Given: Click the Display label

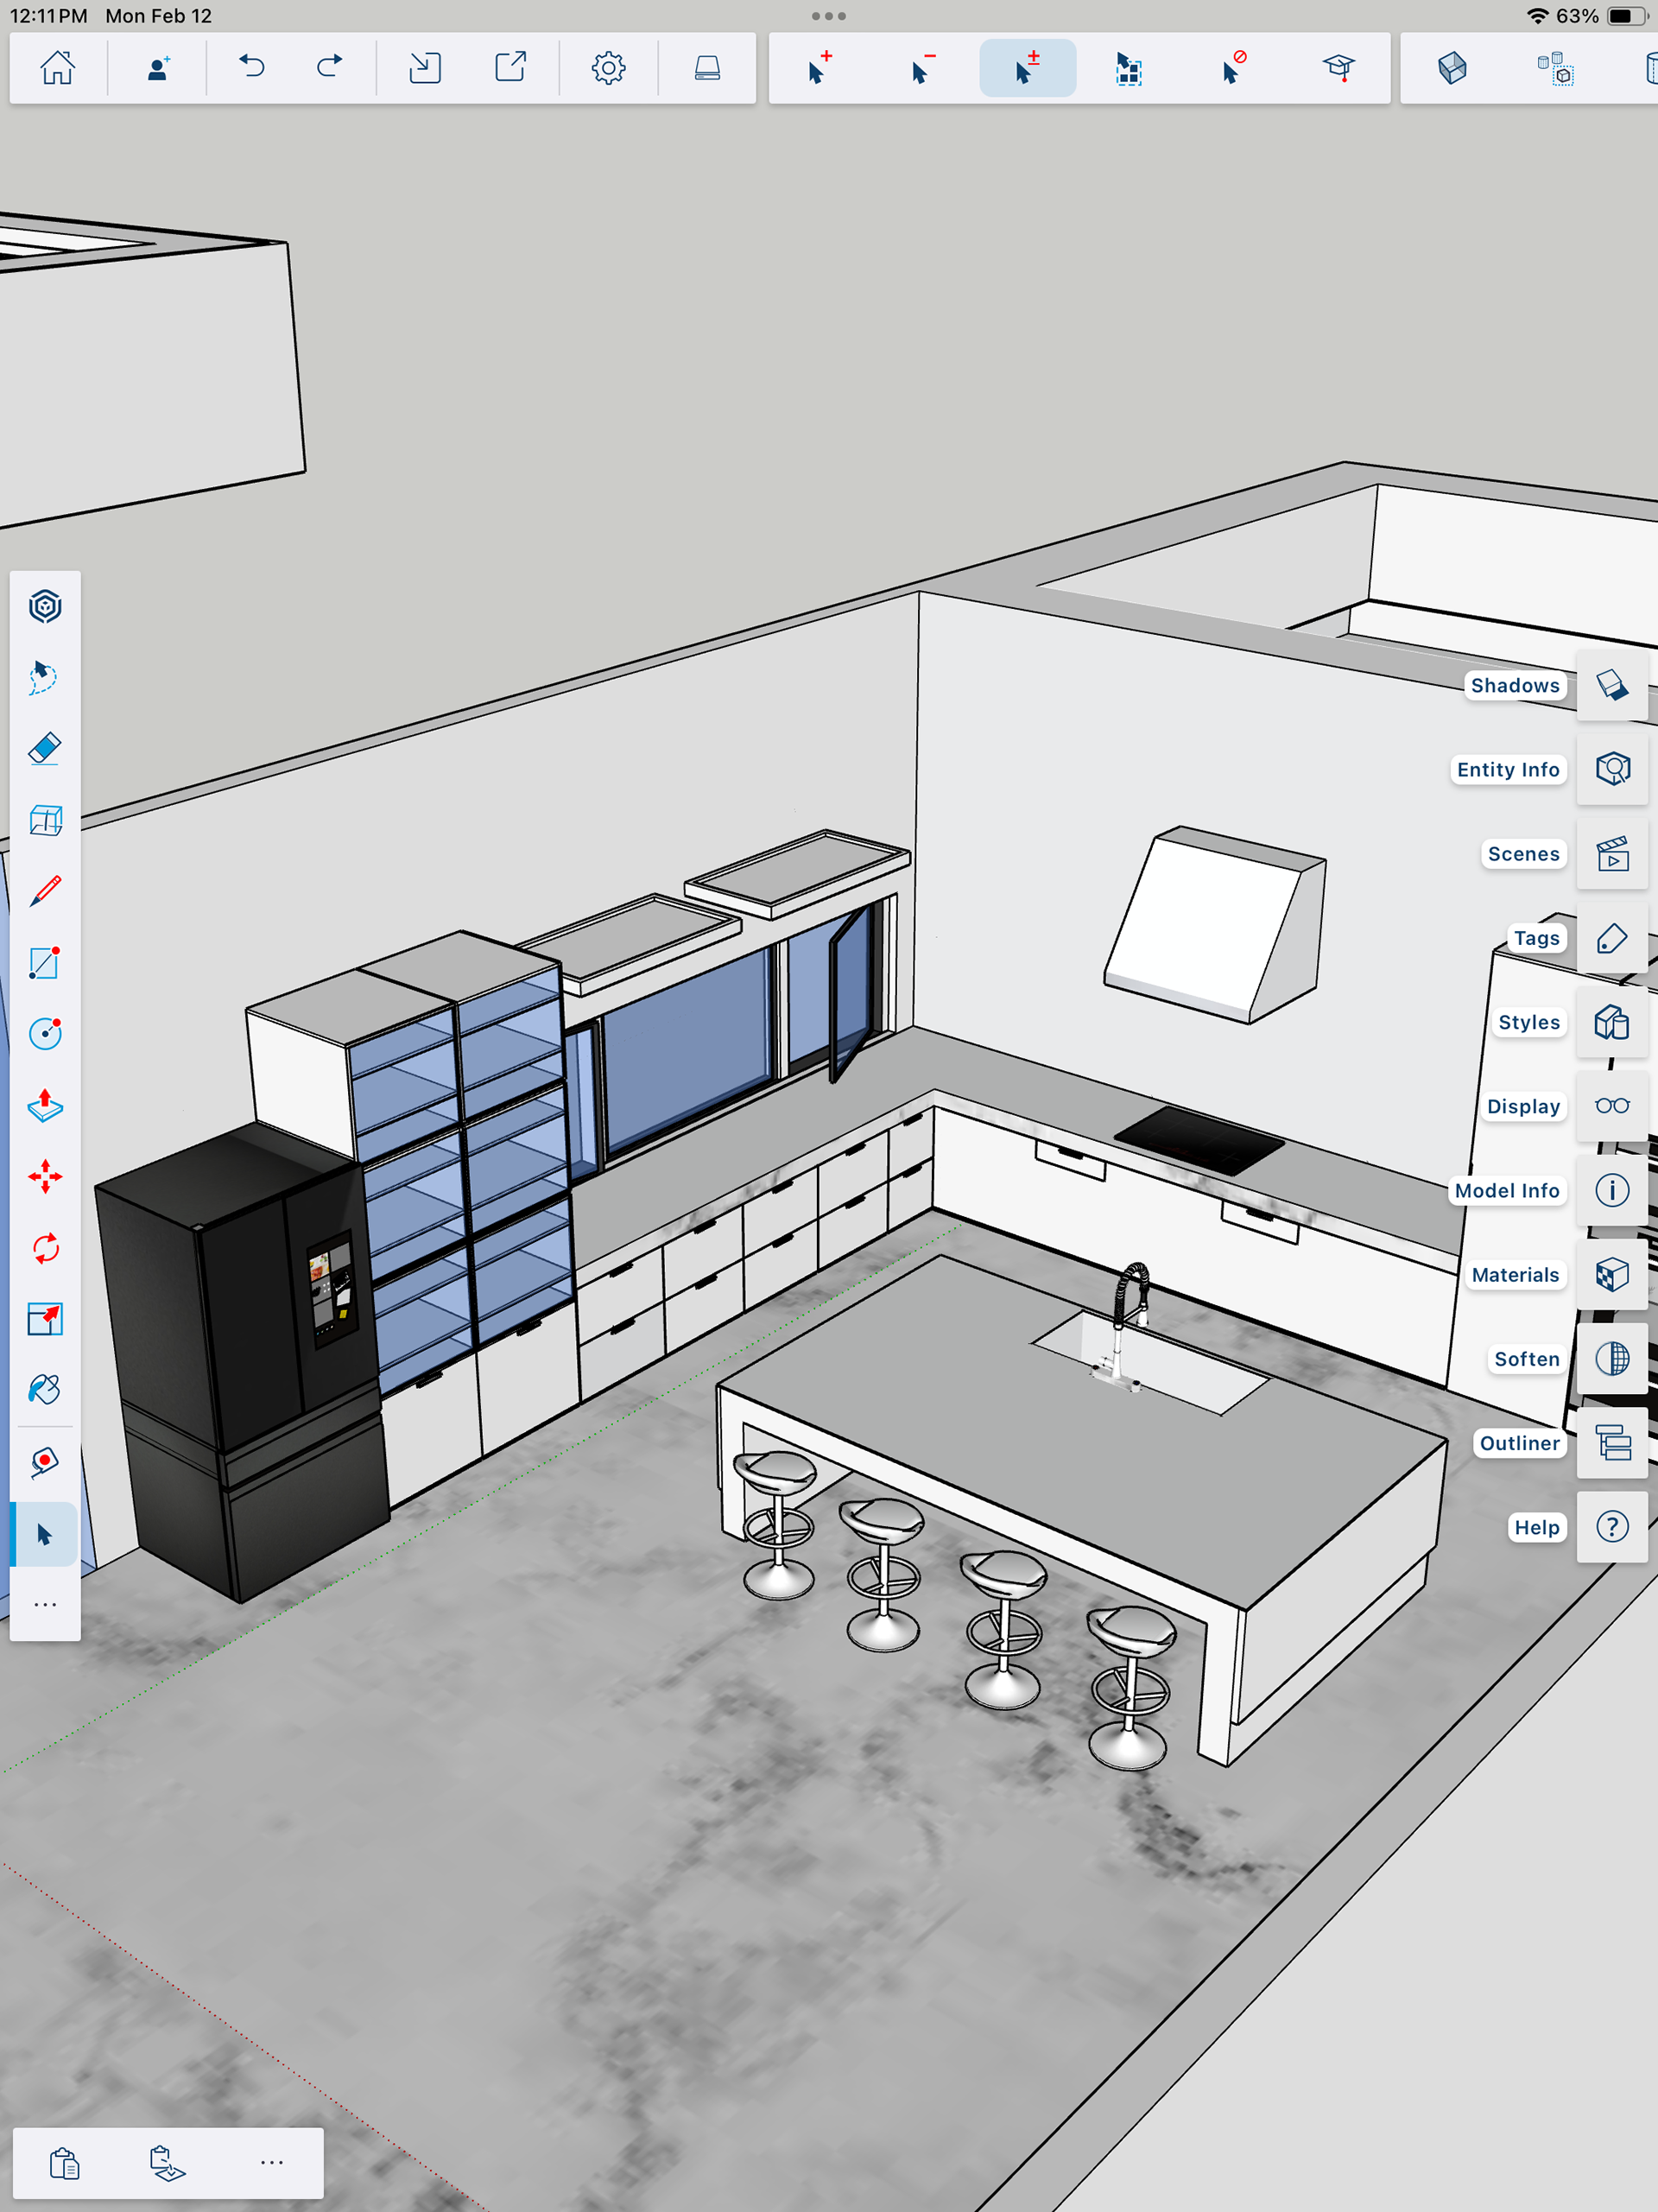Looking at the screenshot, I should (x=1523, y=1106).
